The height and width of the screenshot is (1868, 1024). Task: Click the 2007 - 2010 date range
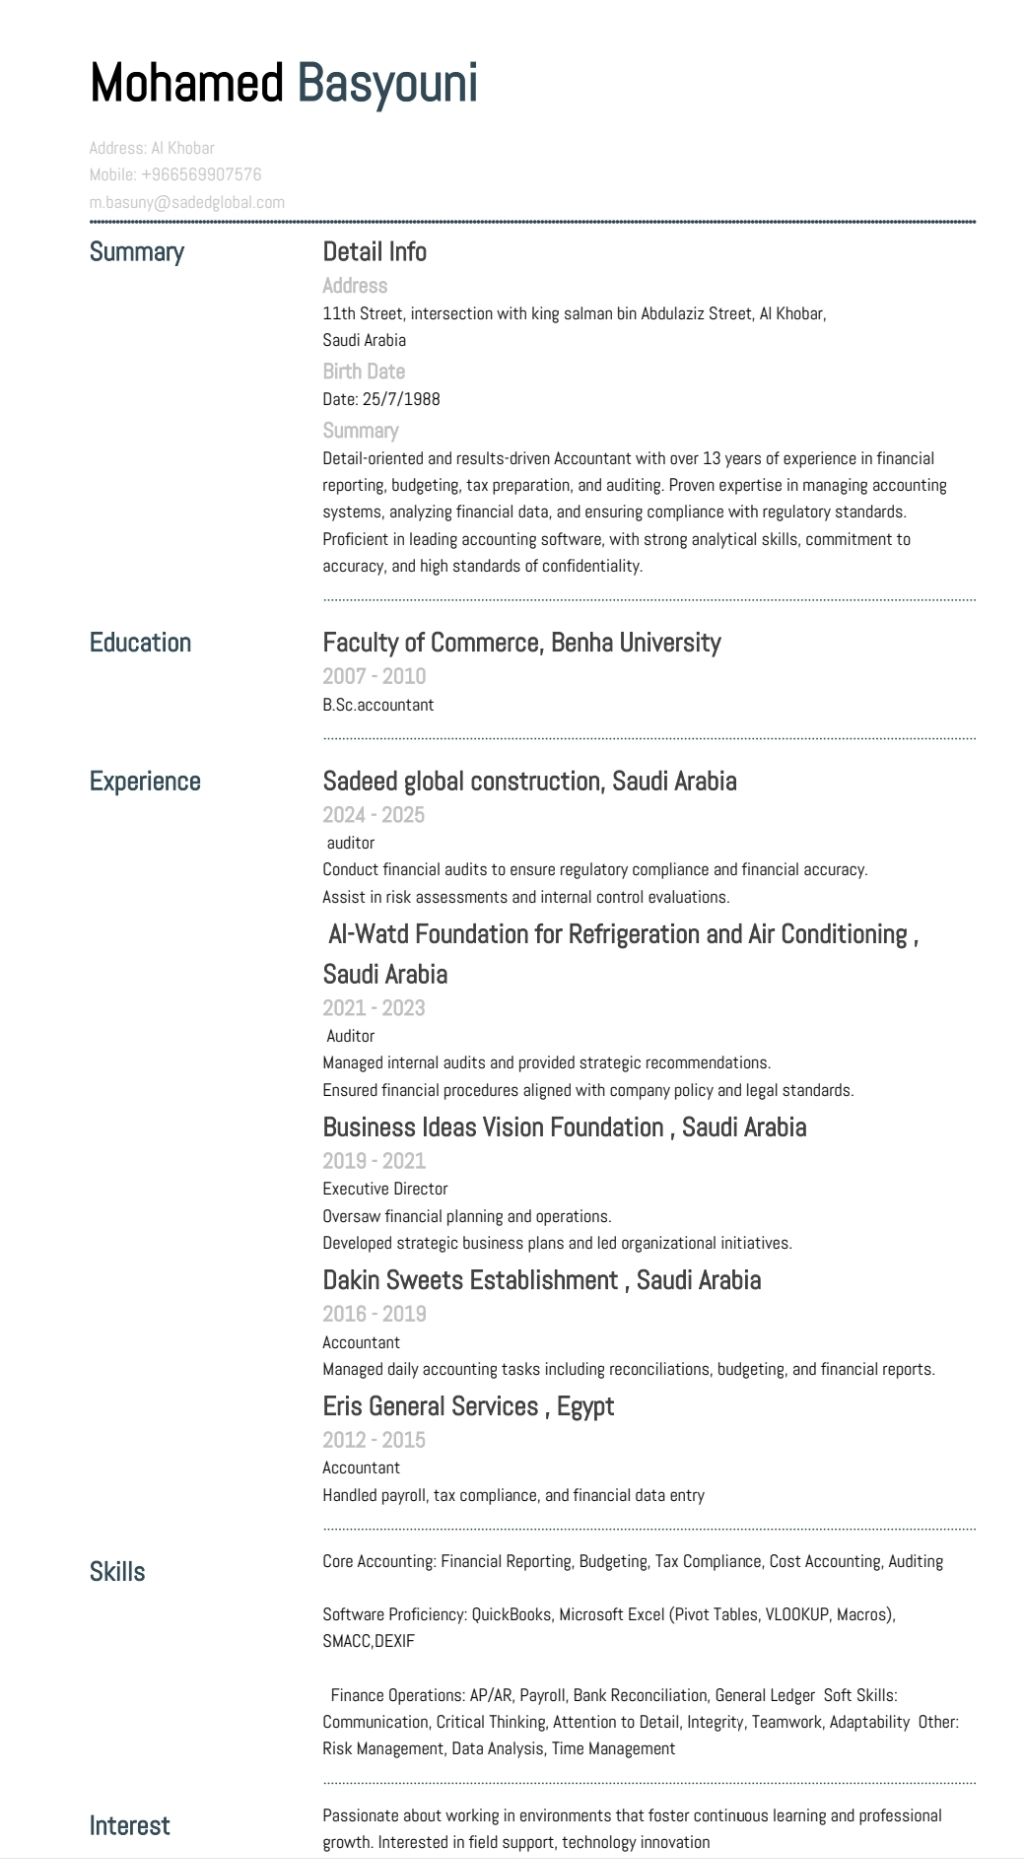click(x=374, y=676)
